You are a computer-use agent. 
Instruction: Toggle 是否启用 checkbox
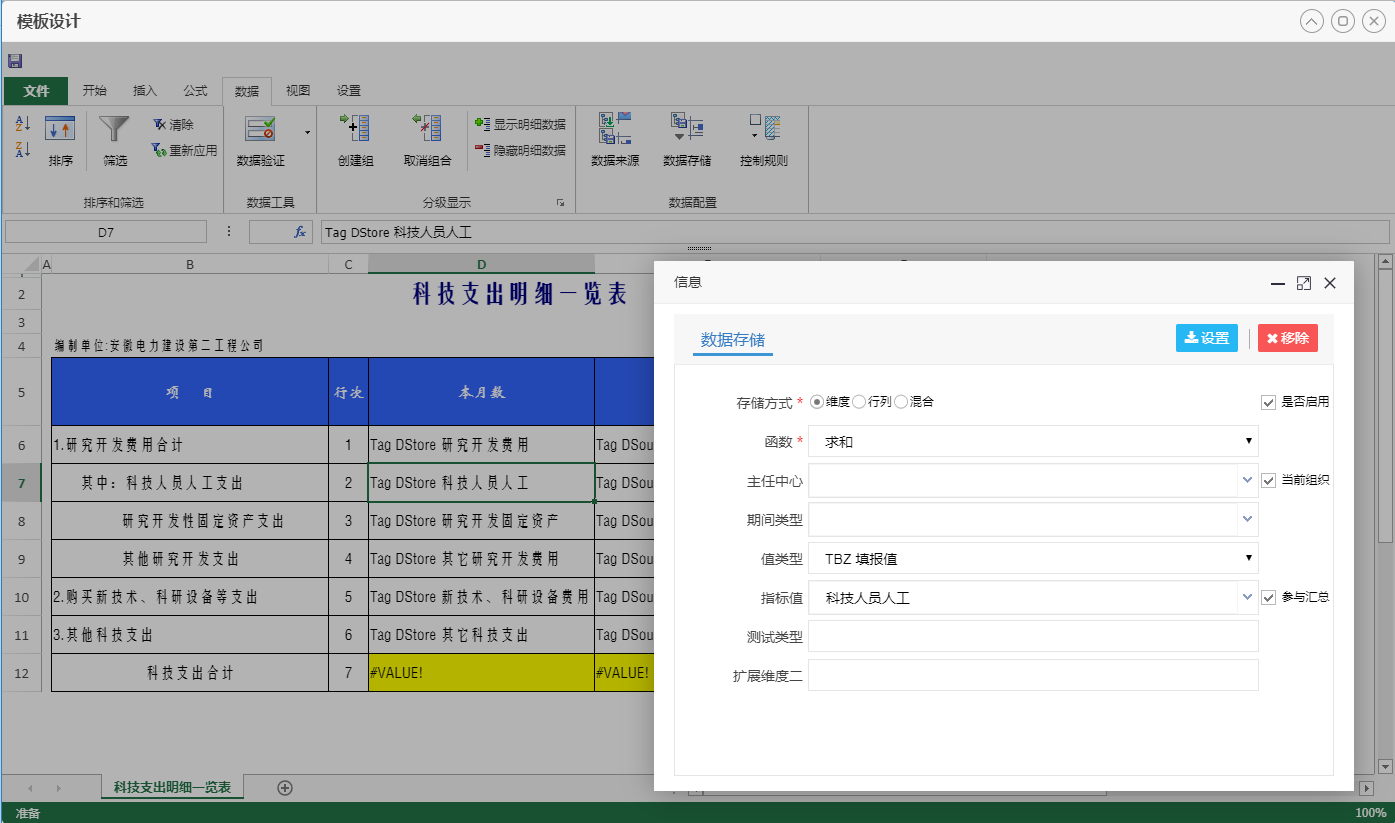click(x=1268, y=401)
